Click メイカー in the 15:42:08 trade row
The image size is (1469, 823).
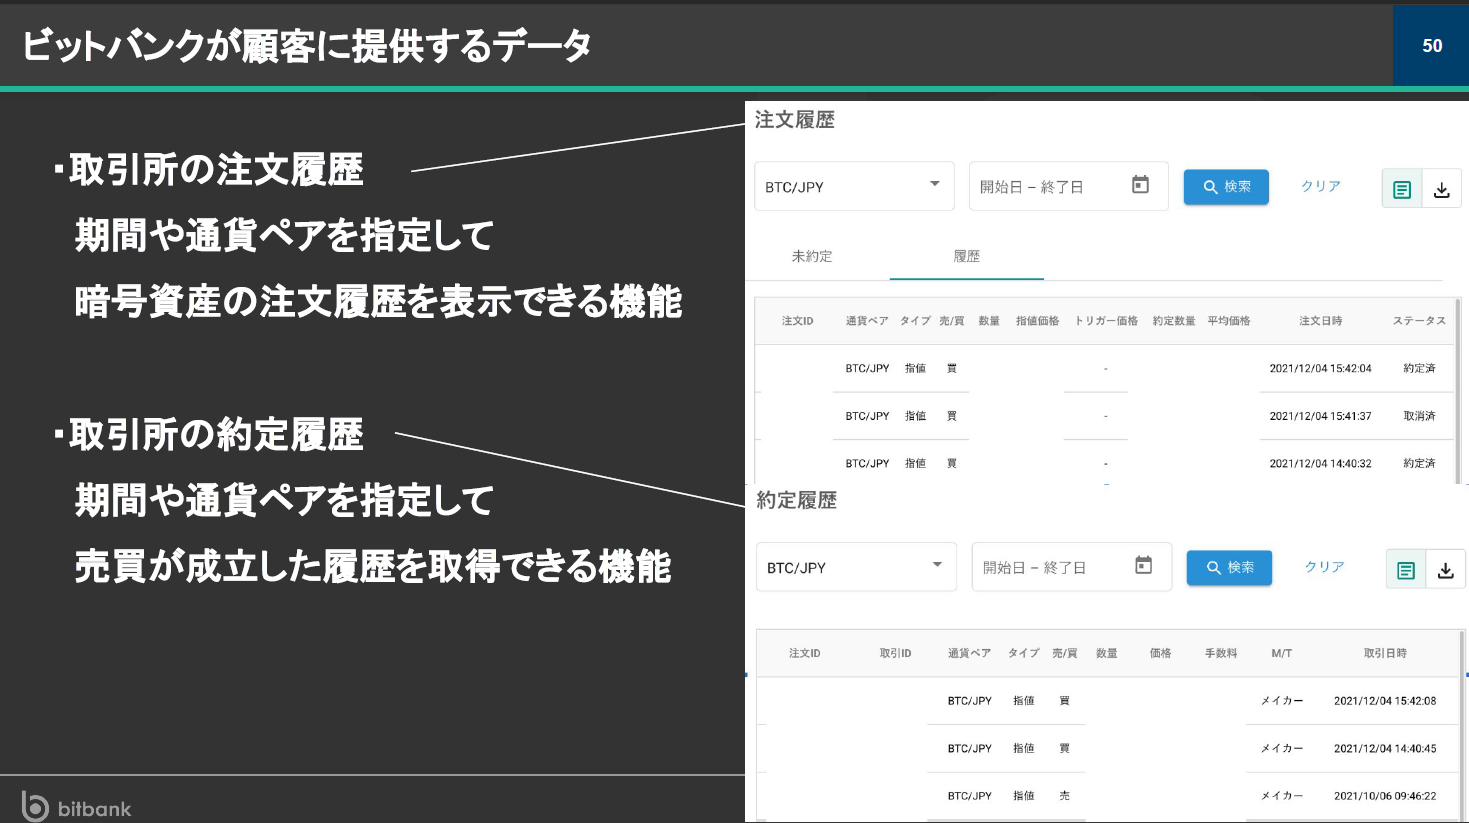click(x=1282, y=701)
